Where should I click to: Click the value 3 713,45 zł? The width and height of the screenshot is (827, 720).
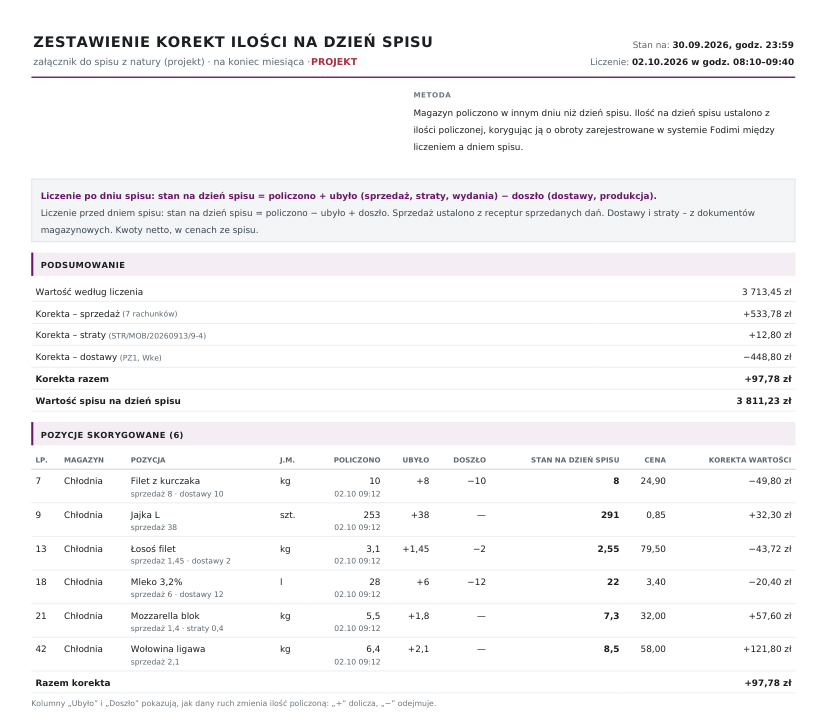[766, 292]
